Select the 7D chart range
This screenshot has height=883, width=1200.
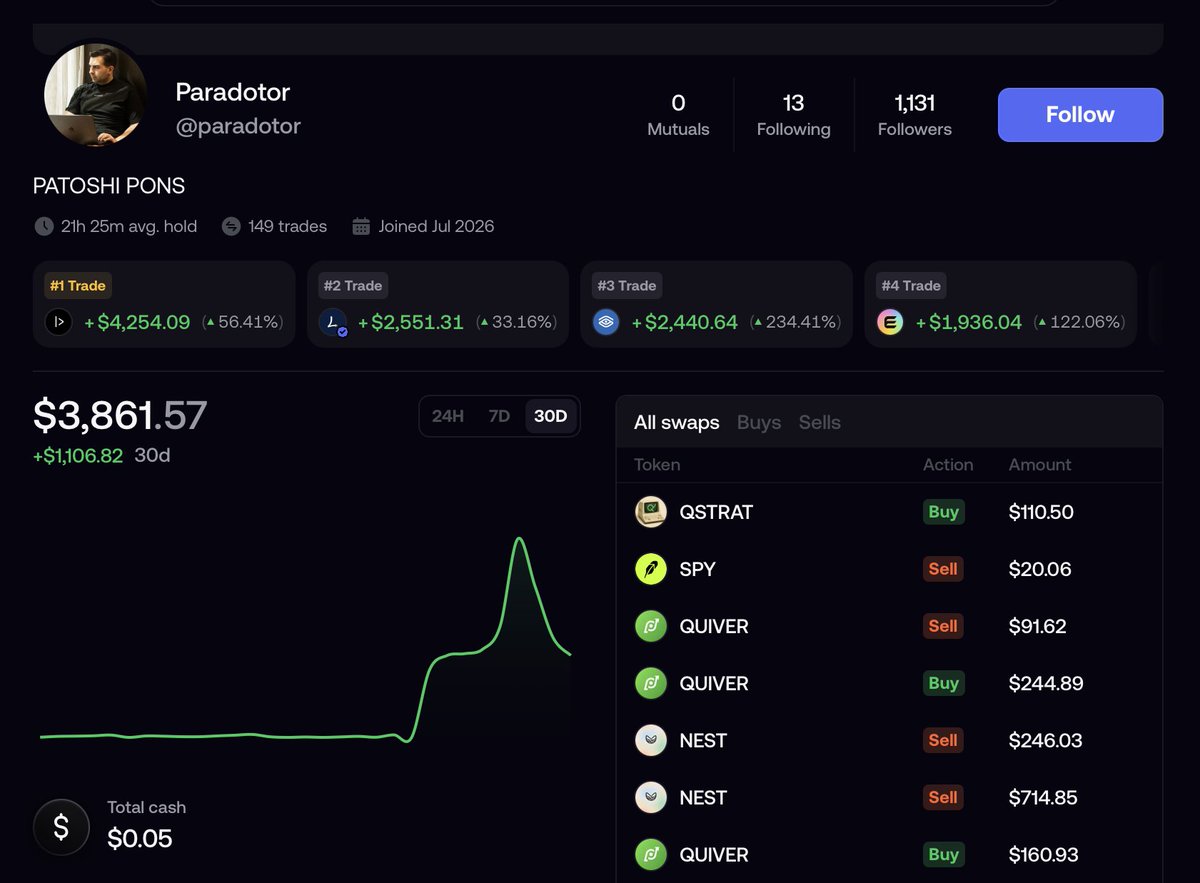[x=499, y=416]
